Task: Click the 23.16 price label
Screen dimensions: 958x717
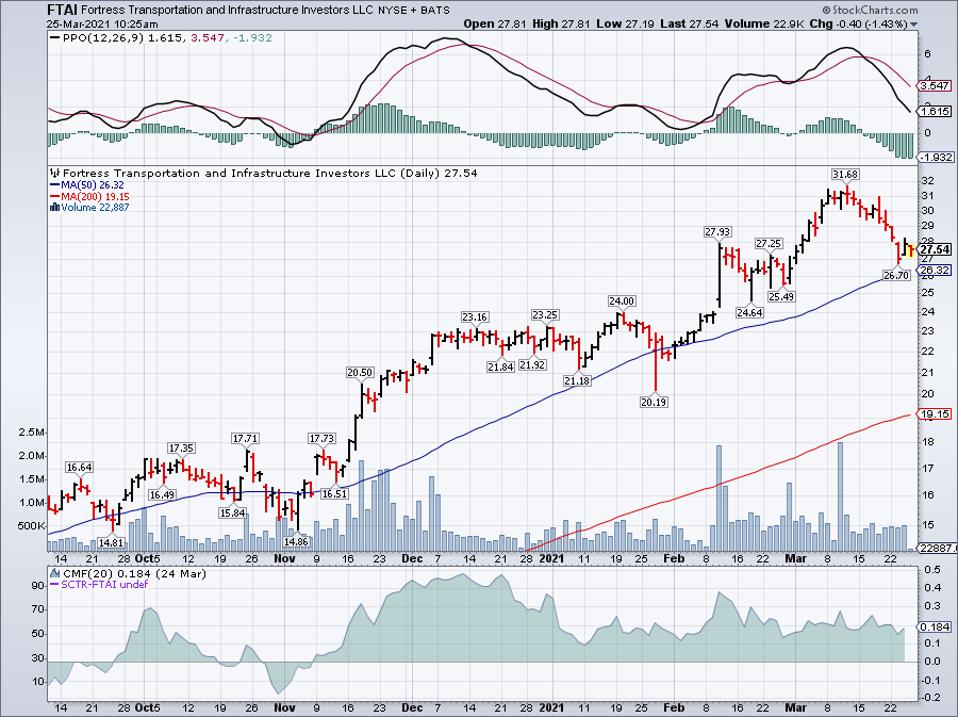Action: [x=474, y=317]
